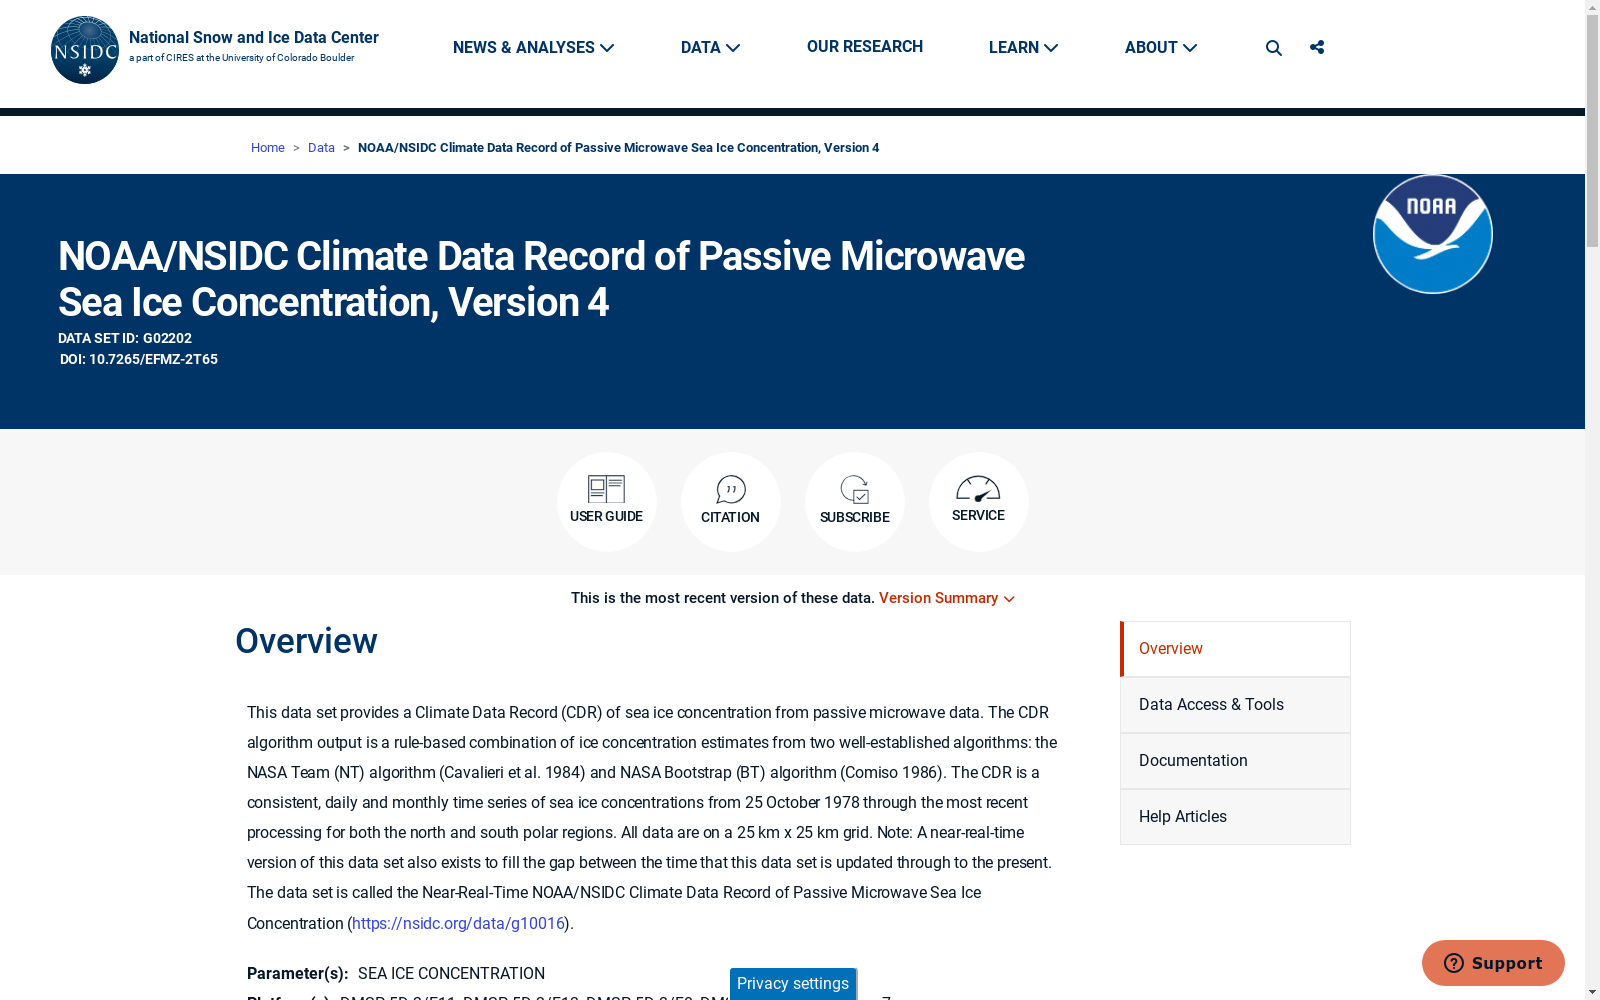Open the Help Articles tab

pos(1235,817)
